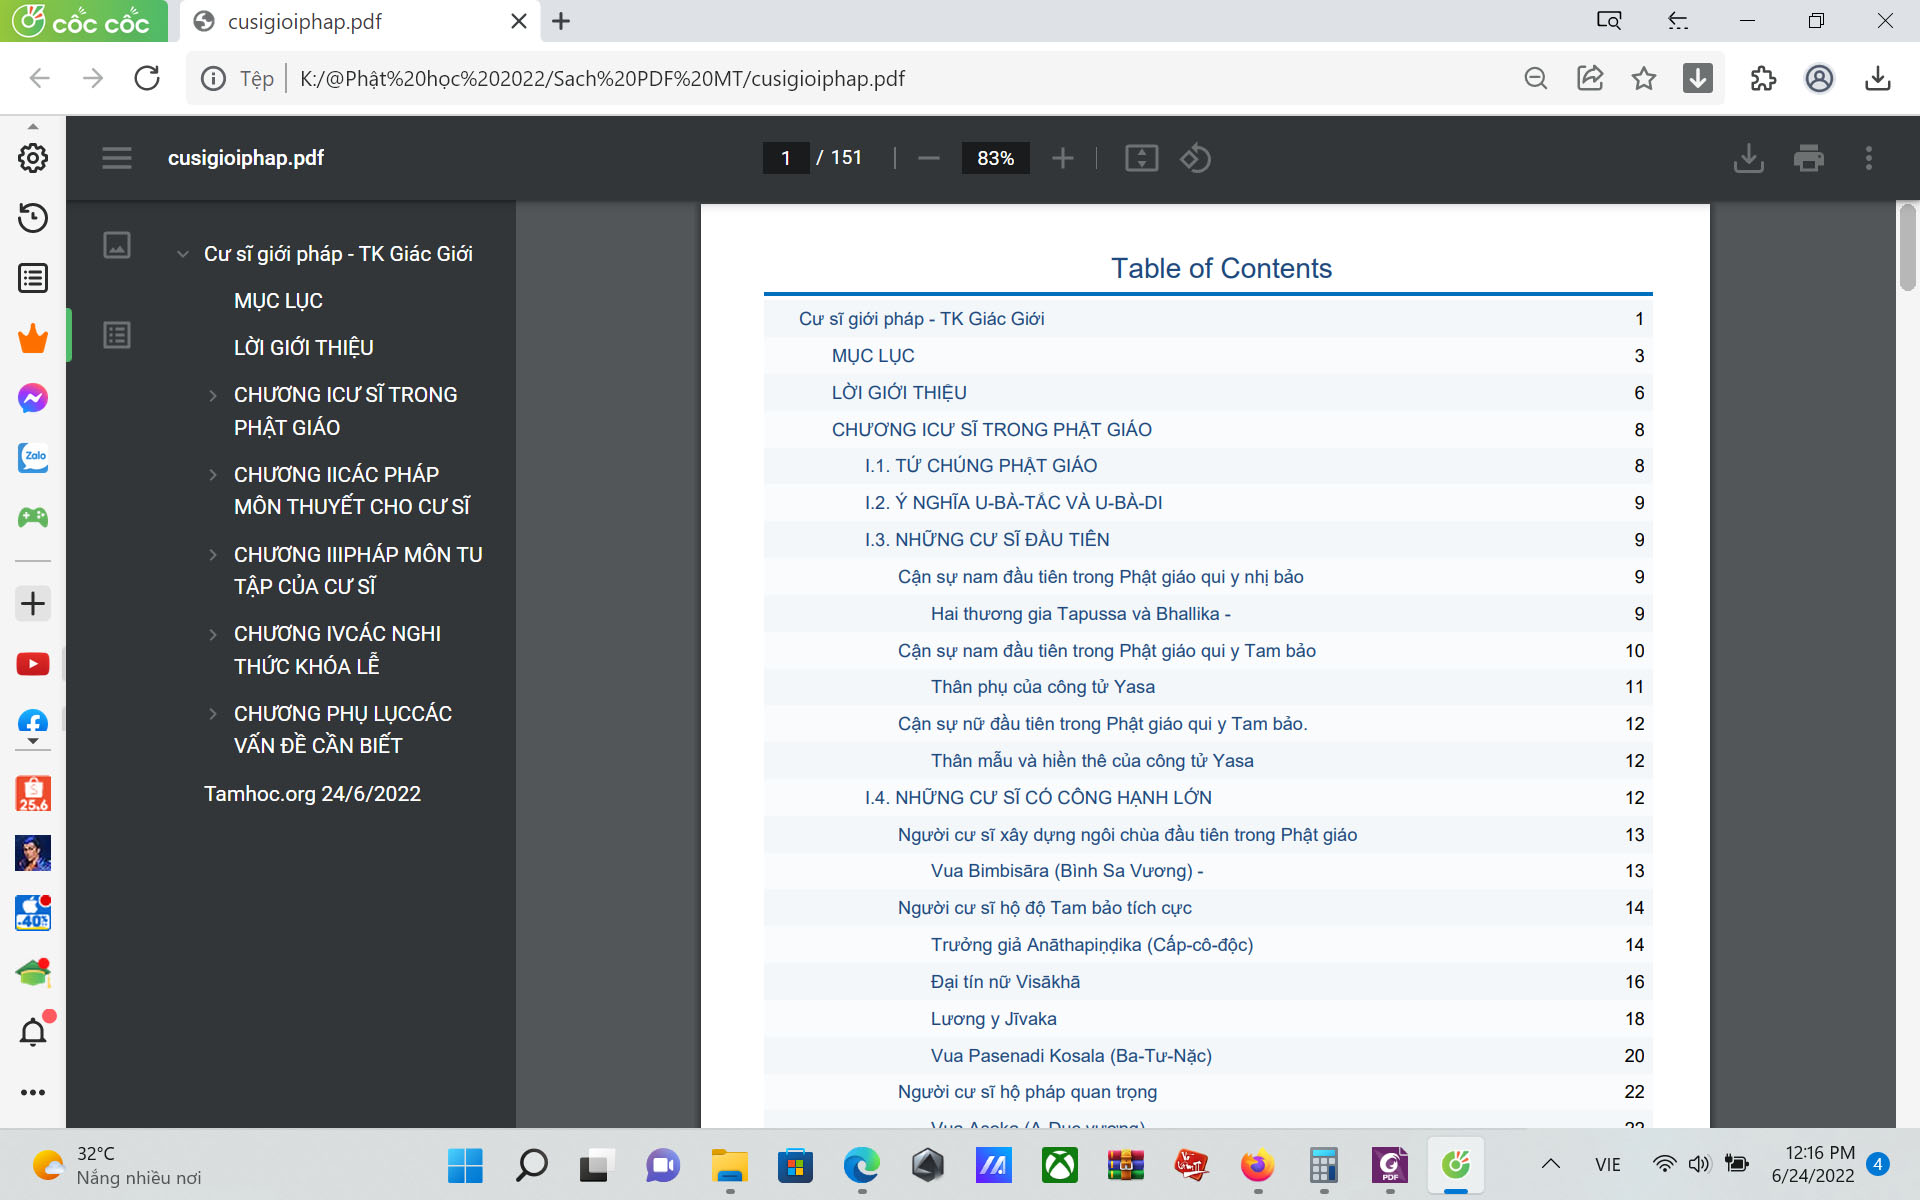Open clock and date 12:16 PM
This screenshot has width=1920, height=1200.
pos(1812,1164)
